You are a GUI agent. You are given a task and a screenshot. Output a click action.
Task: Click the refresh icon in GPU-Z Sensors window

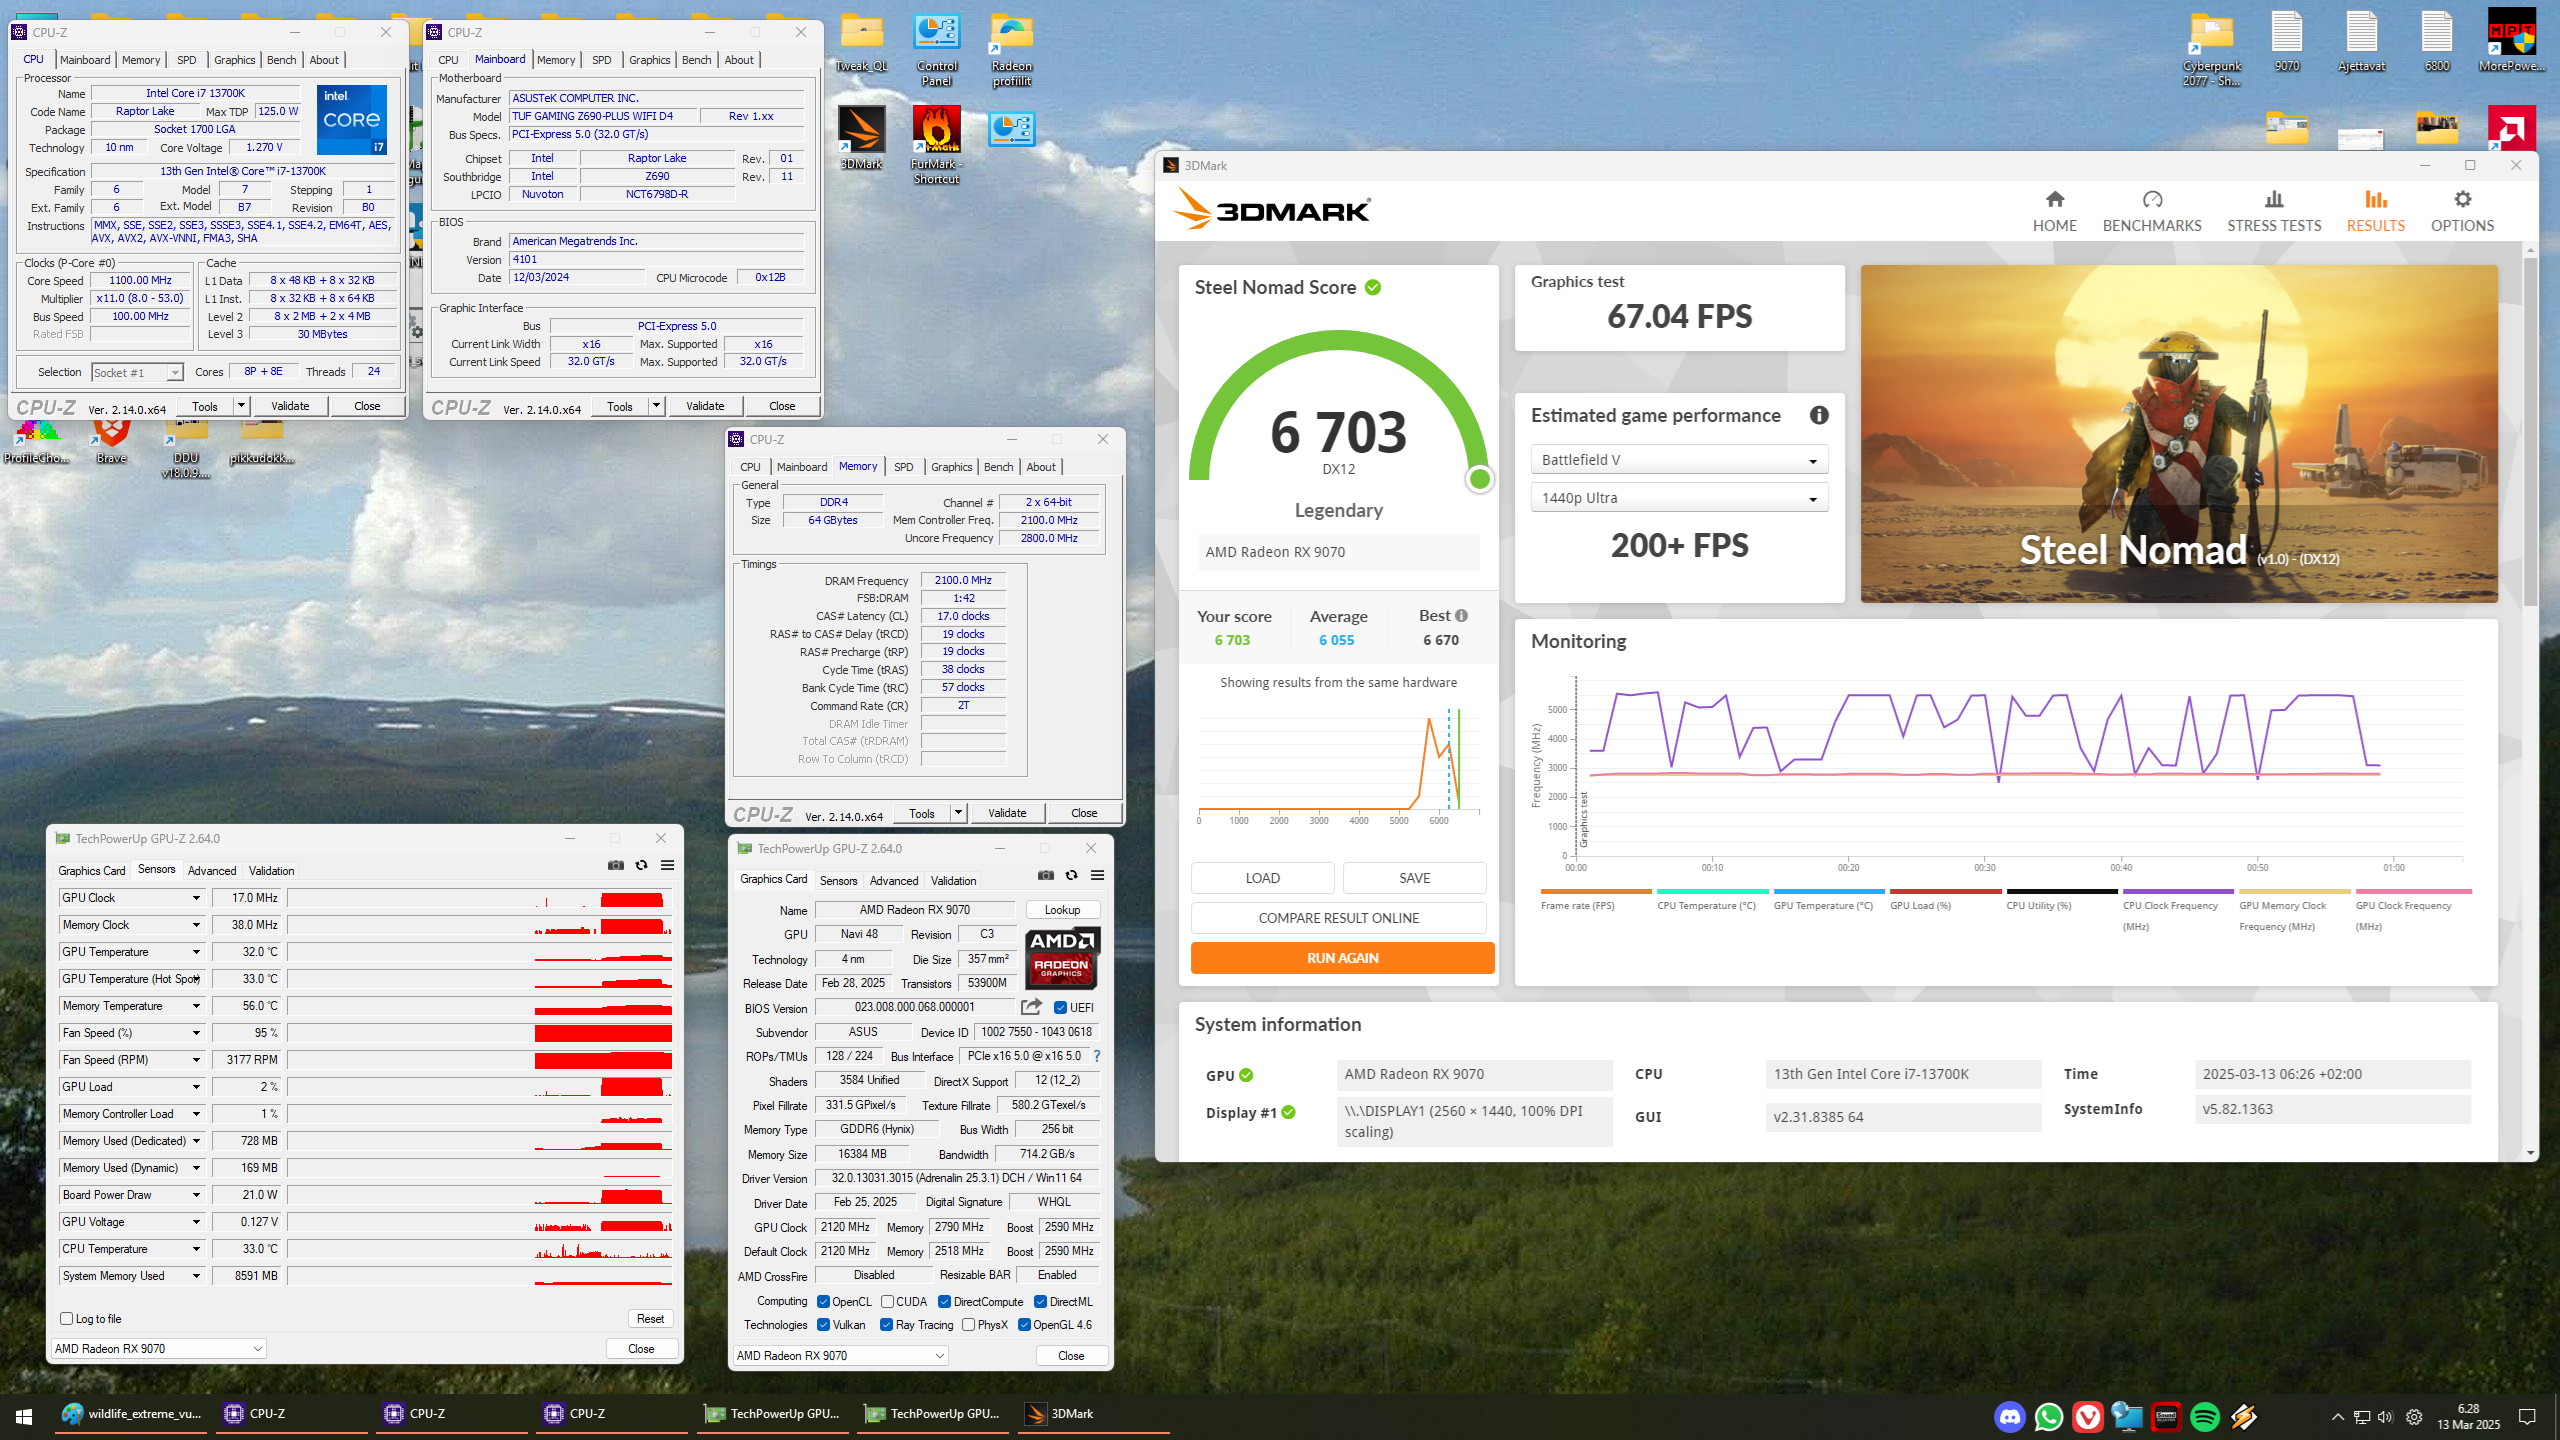pyautogui.click(x=642, y=865)
